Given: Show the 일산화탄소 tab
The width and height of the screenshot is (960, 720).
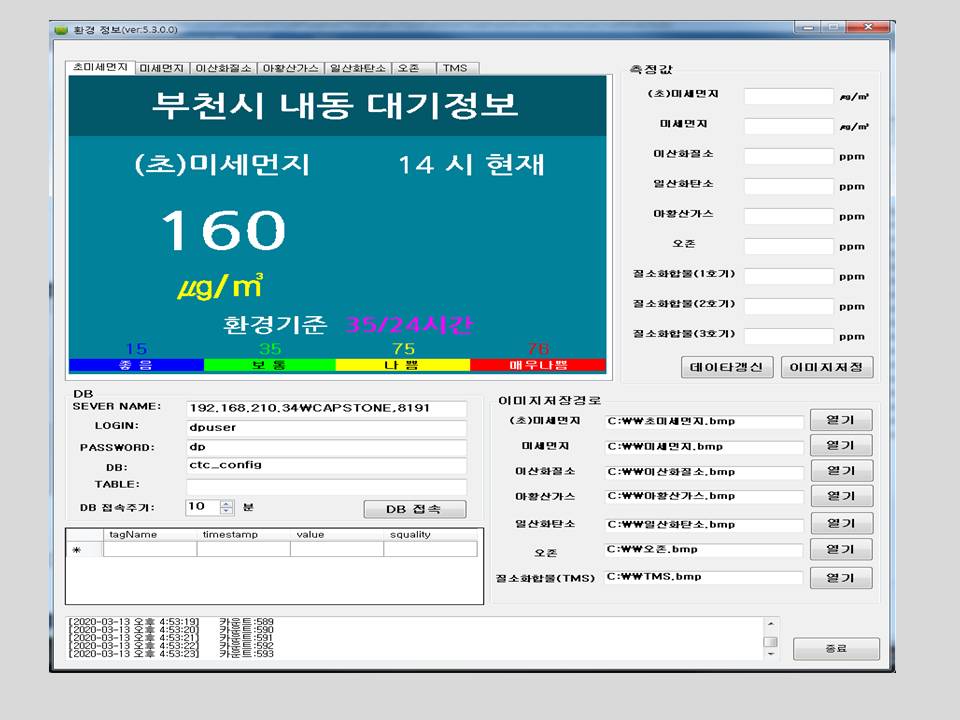Looking at the screenshot, I should click(x=358, y=68).
